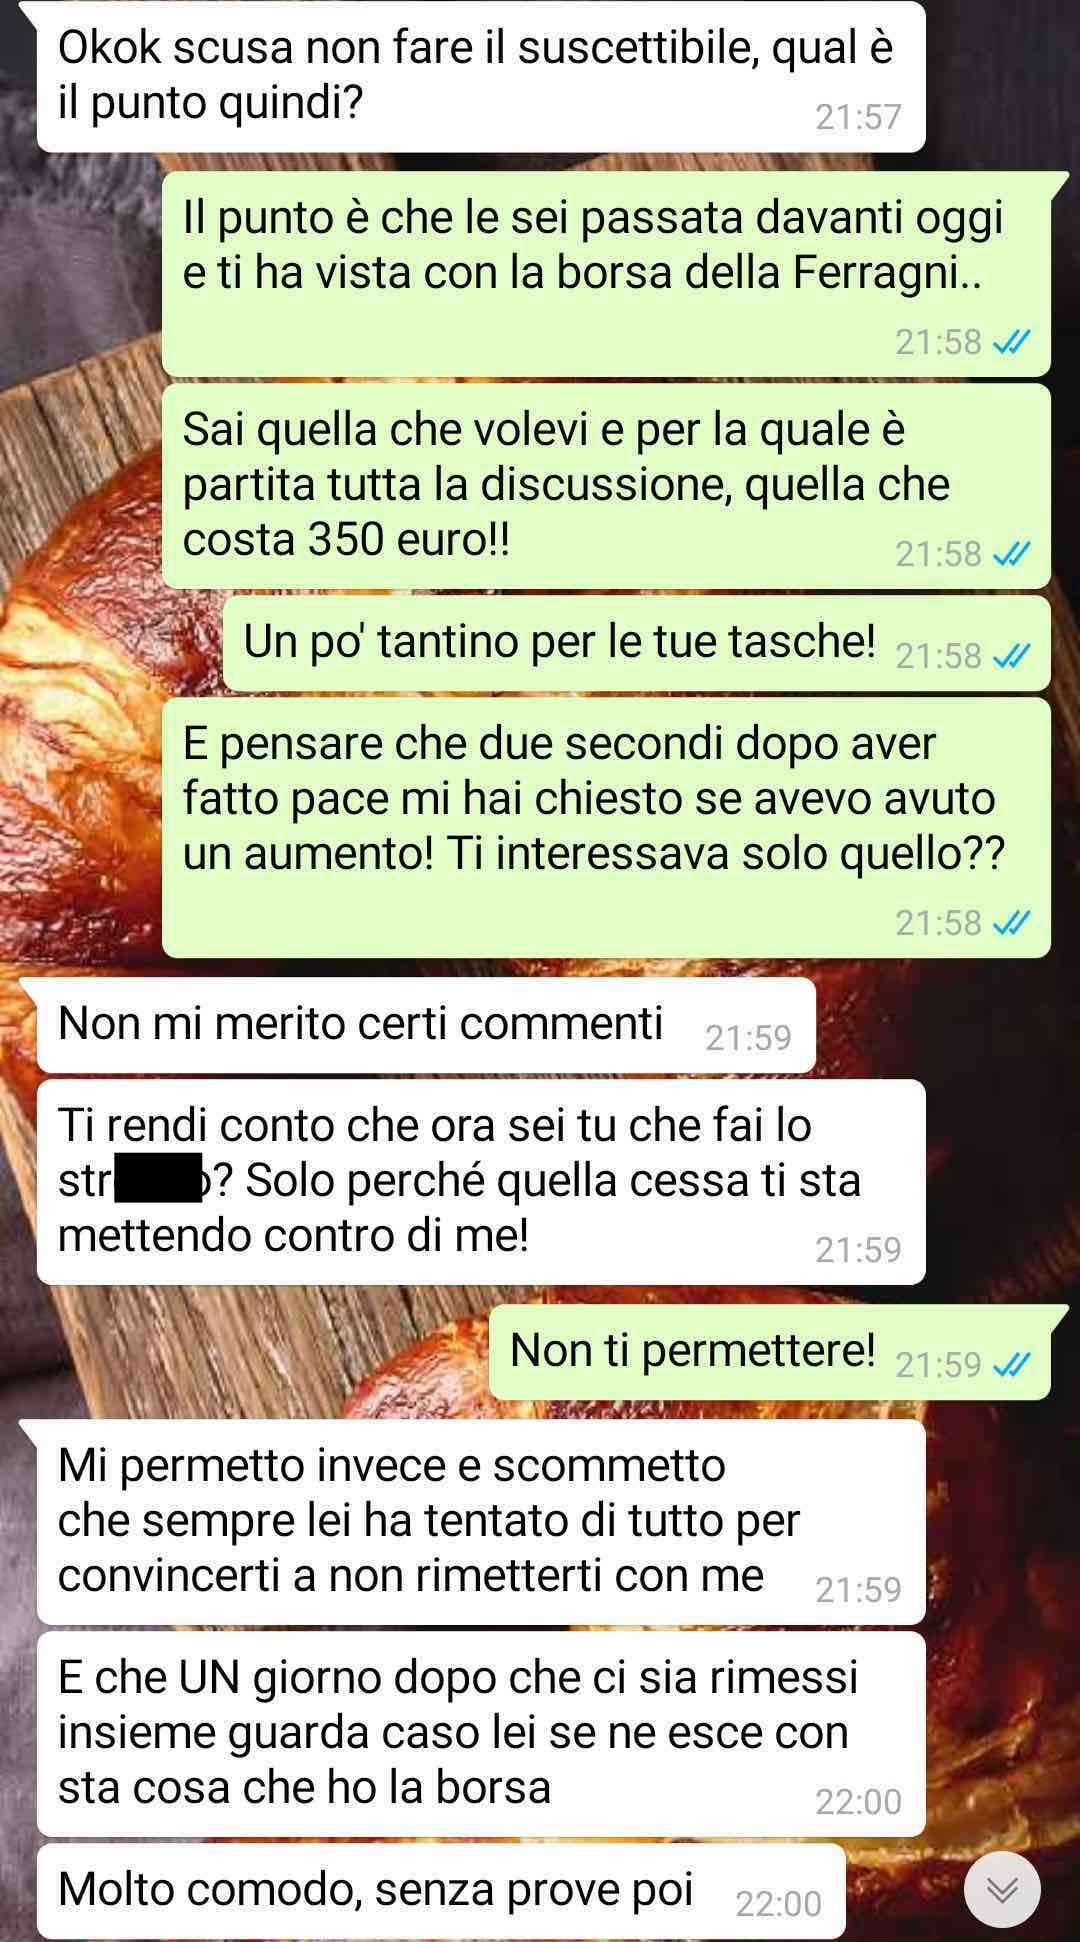The width and height of the screenshot is (1080, 1942).
Task: Select message 'Molto comodo, senza prove poi'
Action: click(441, 1891)
